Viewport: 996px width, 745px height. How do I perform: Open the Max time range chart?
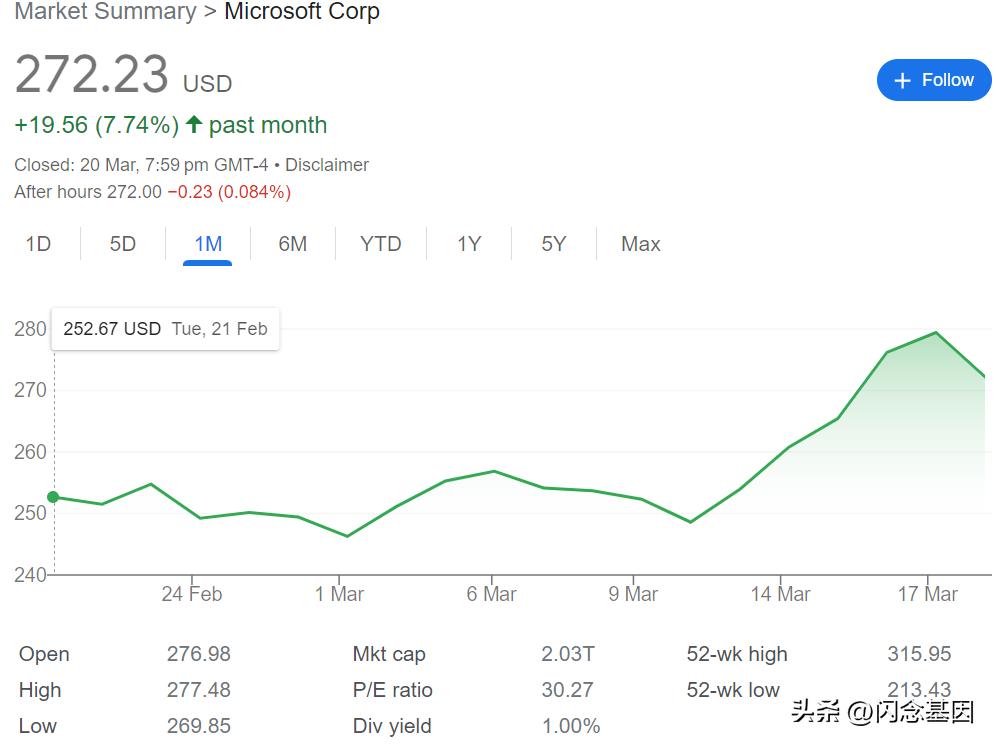640,244
